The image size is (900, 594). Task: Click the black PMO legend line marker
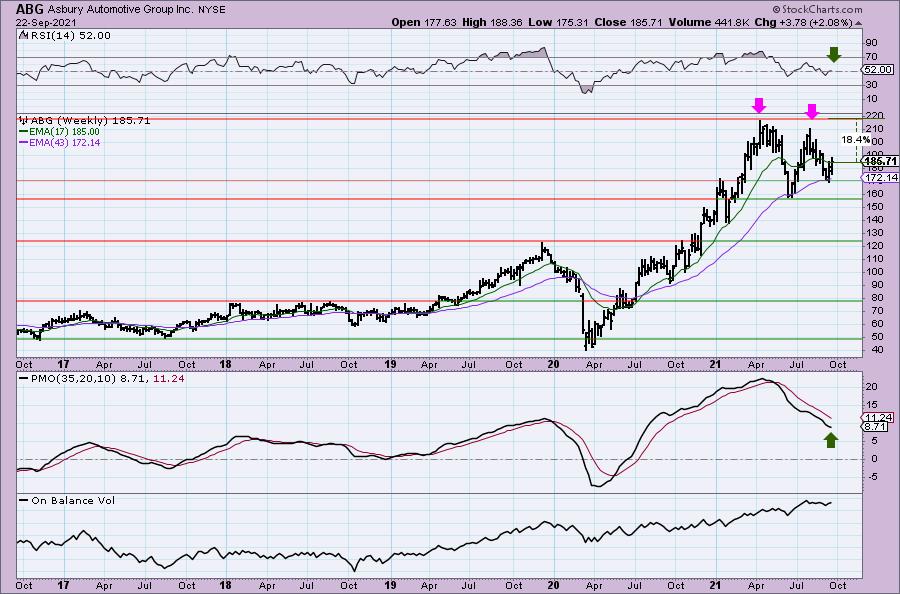[x=24, y=379]
